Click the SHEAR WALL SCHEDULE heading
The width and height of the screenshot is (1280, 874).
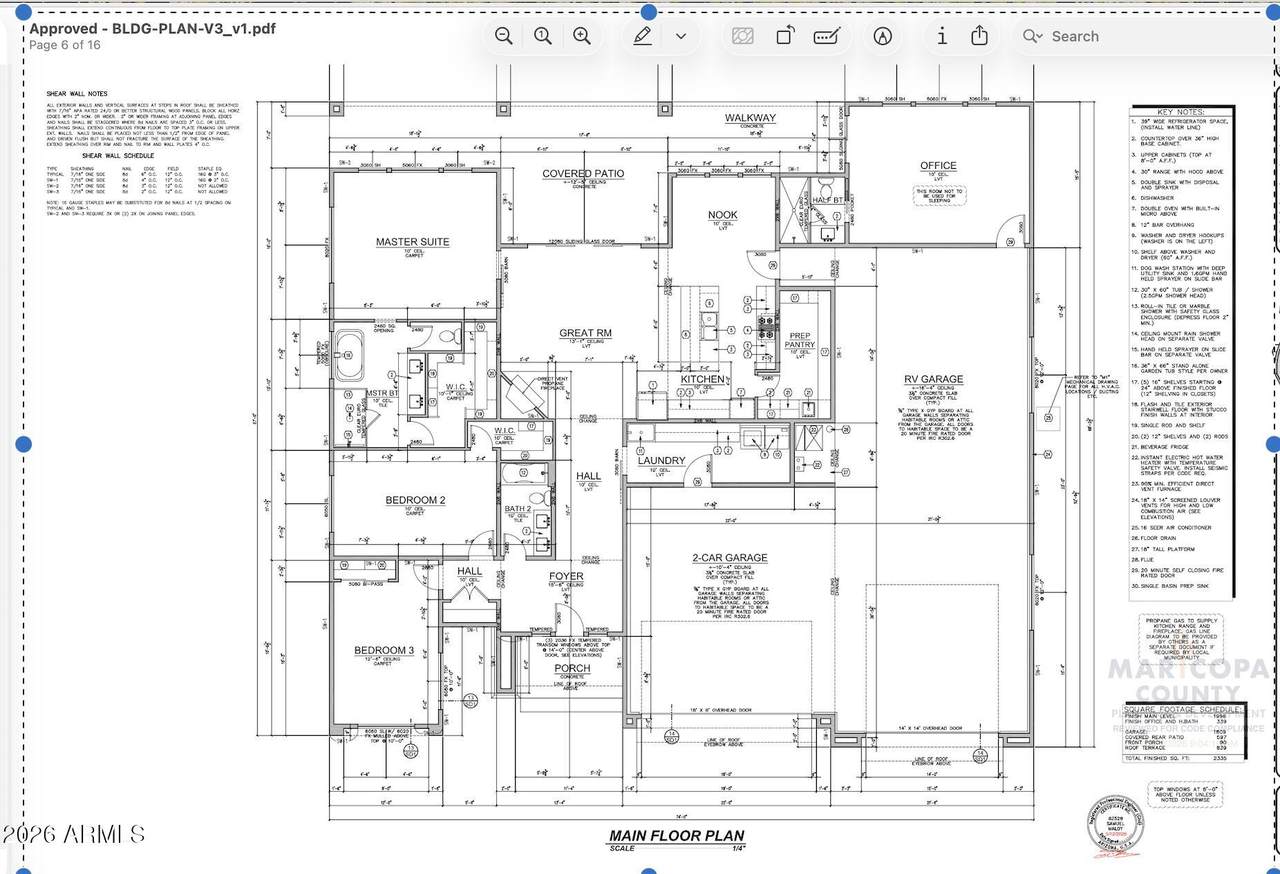point(118,157)
